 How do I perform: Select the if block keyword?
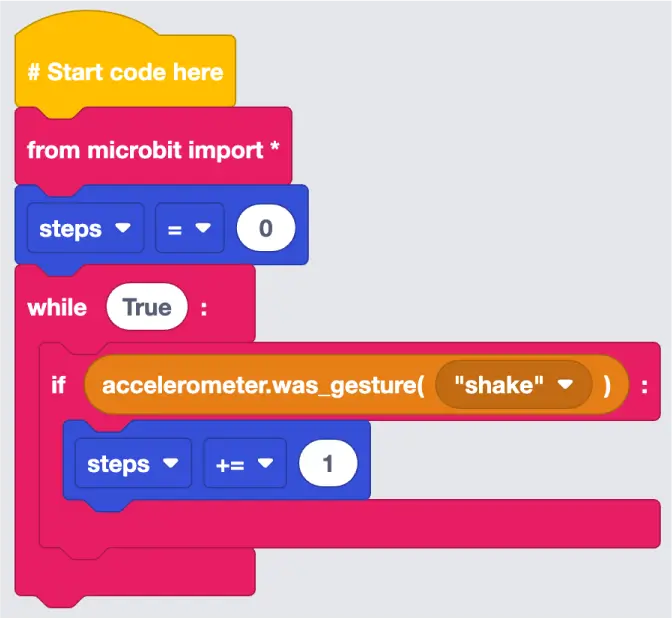pyautogui.click(x=58, y=385)
